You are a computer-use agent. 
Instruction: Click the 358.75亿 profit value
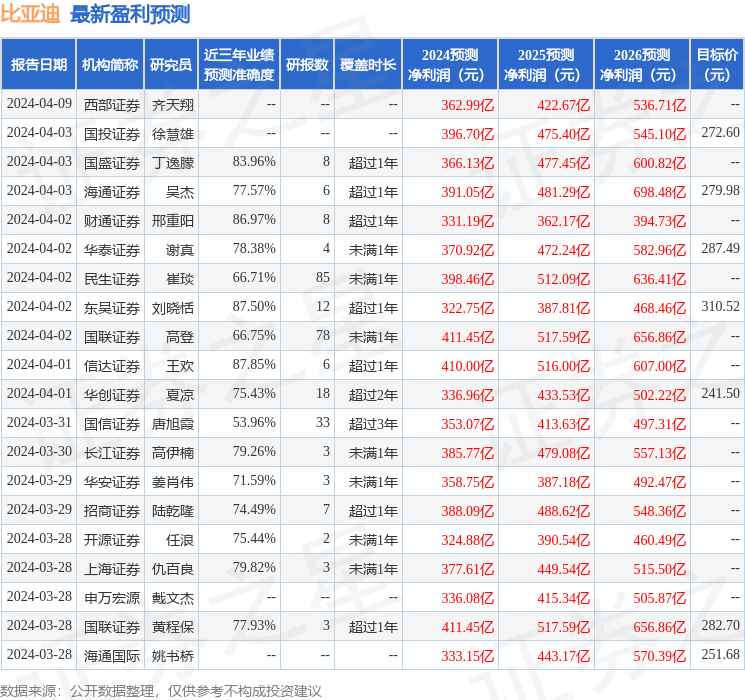(468, 482)
